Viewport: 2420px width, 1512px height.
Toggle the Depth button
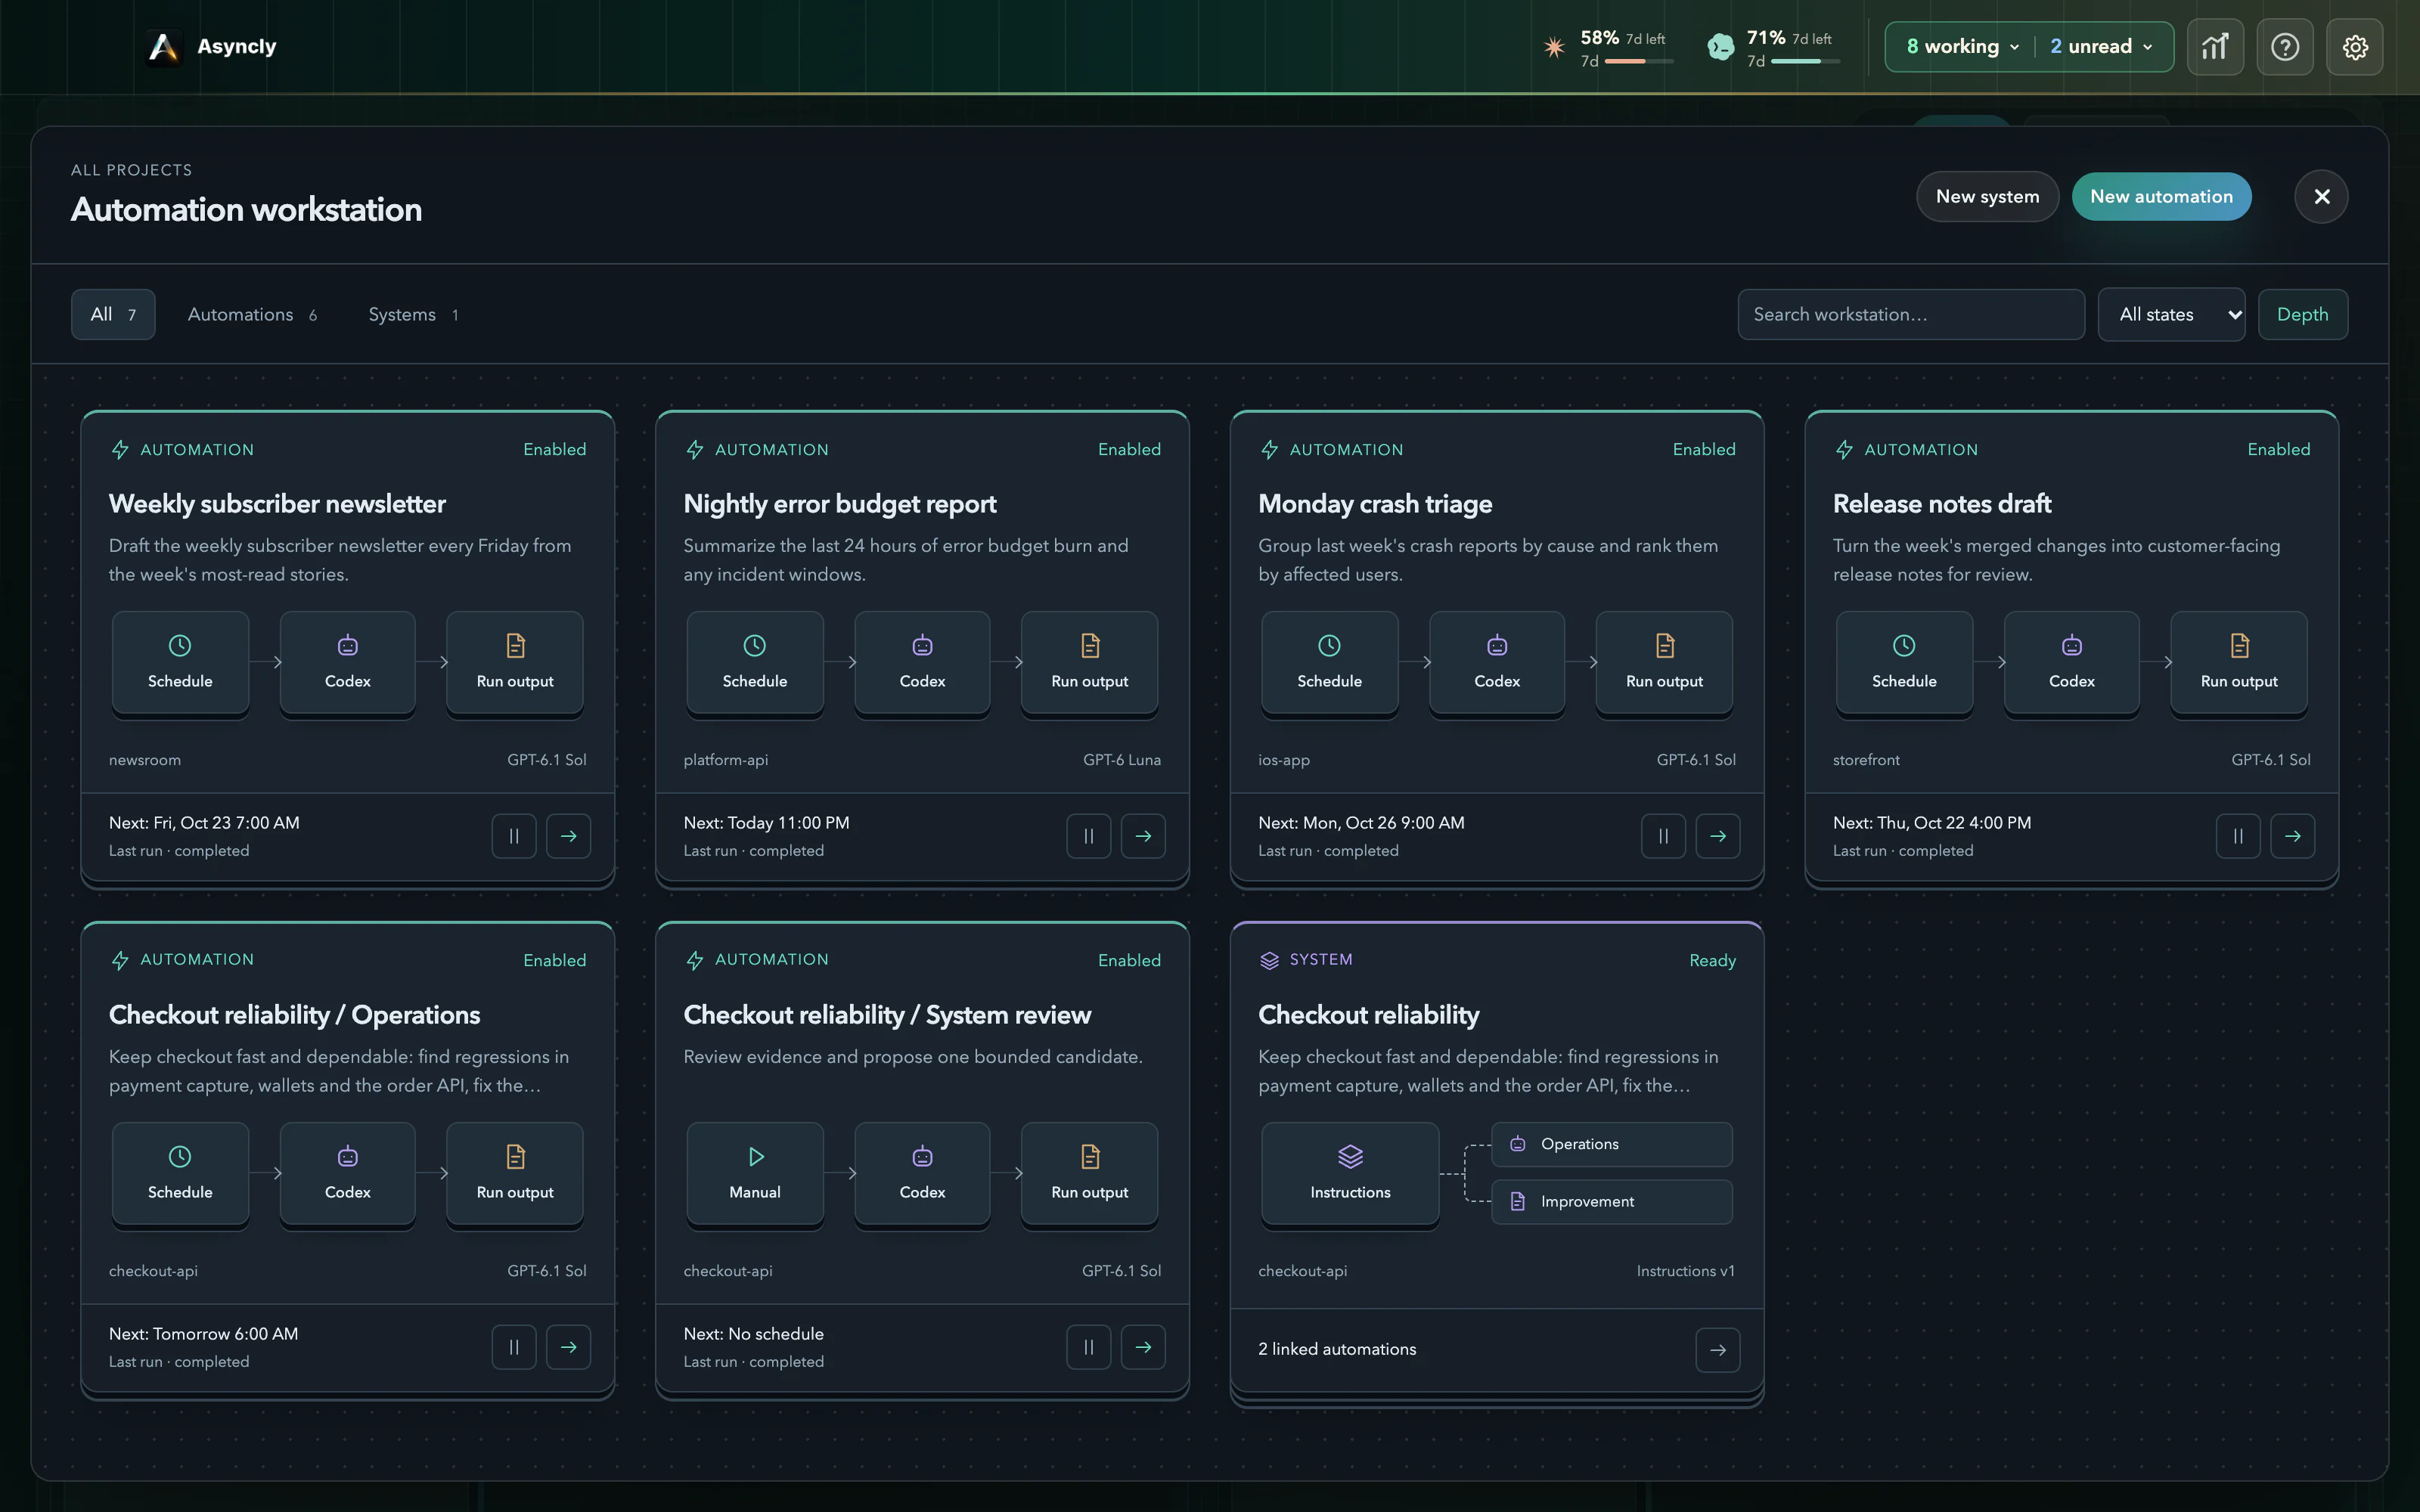click(x=2302, y=315)
